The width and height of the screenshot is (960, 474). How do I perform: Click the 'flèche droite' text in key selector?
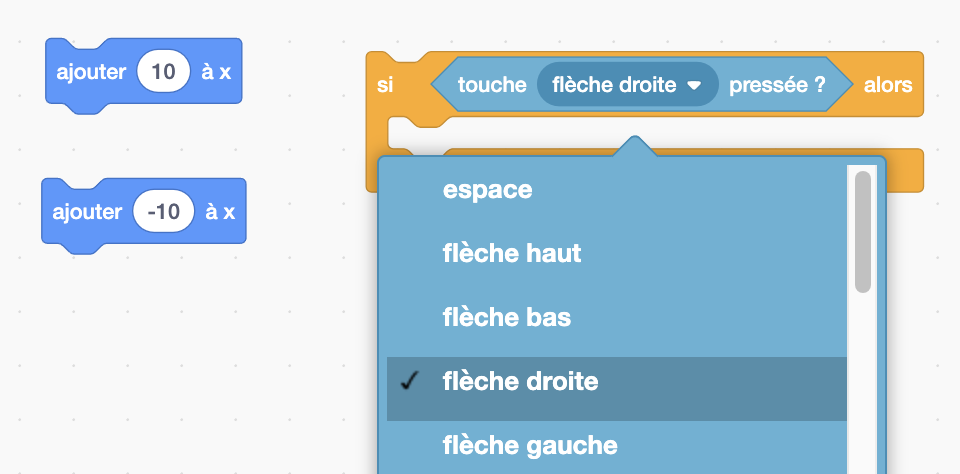[614, 85]
